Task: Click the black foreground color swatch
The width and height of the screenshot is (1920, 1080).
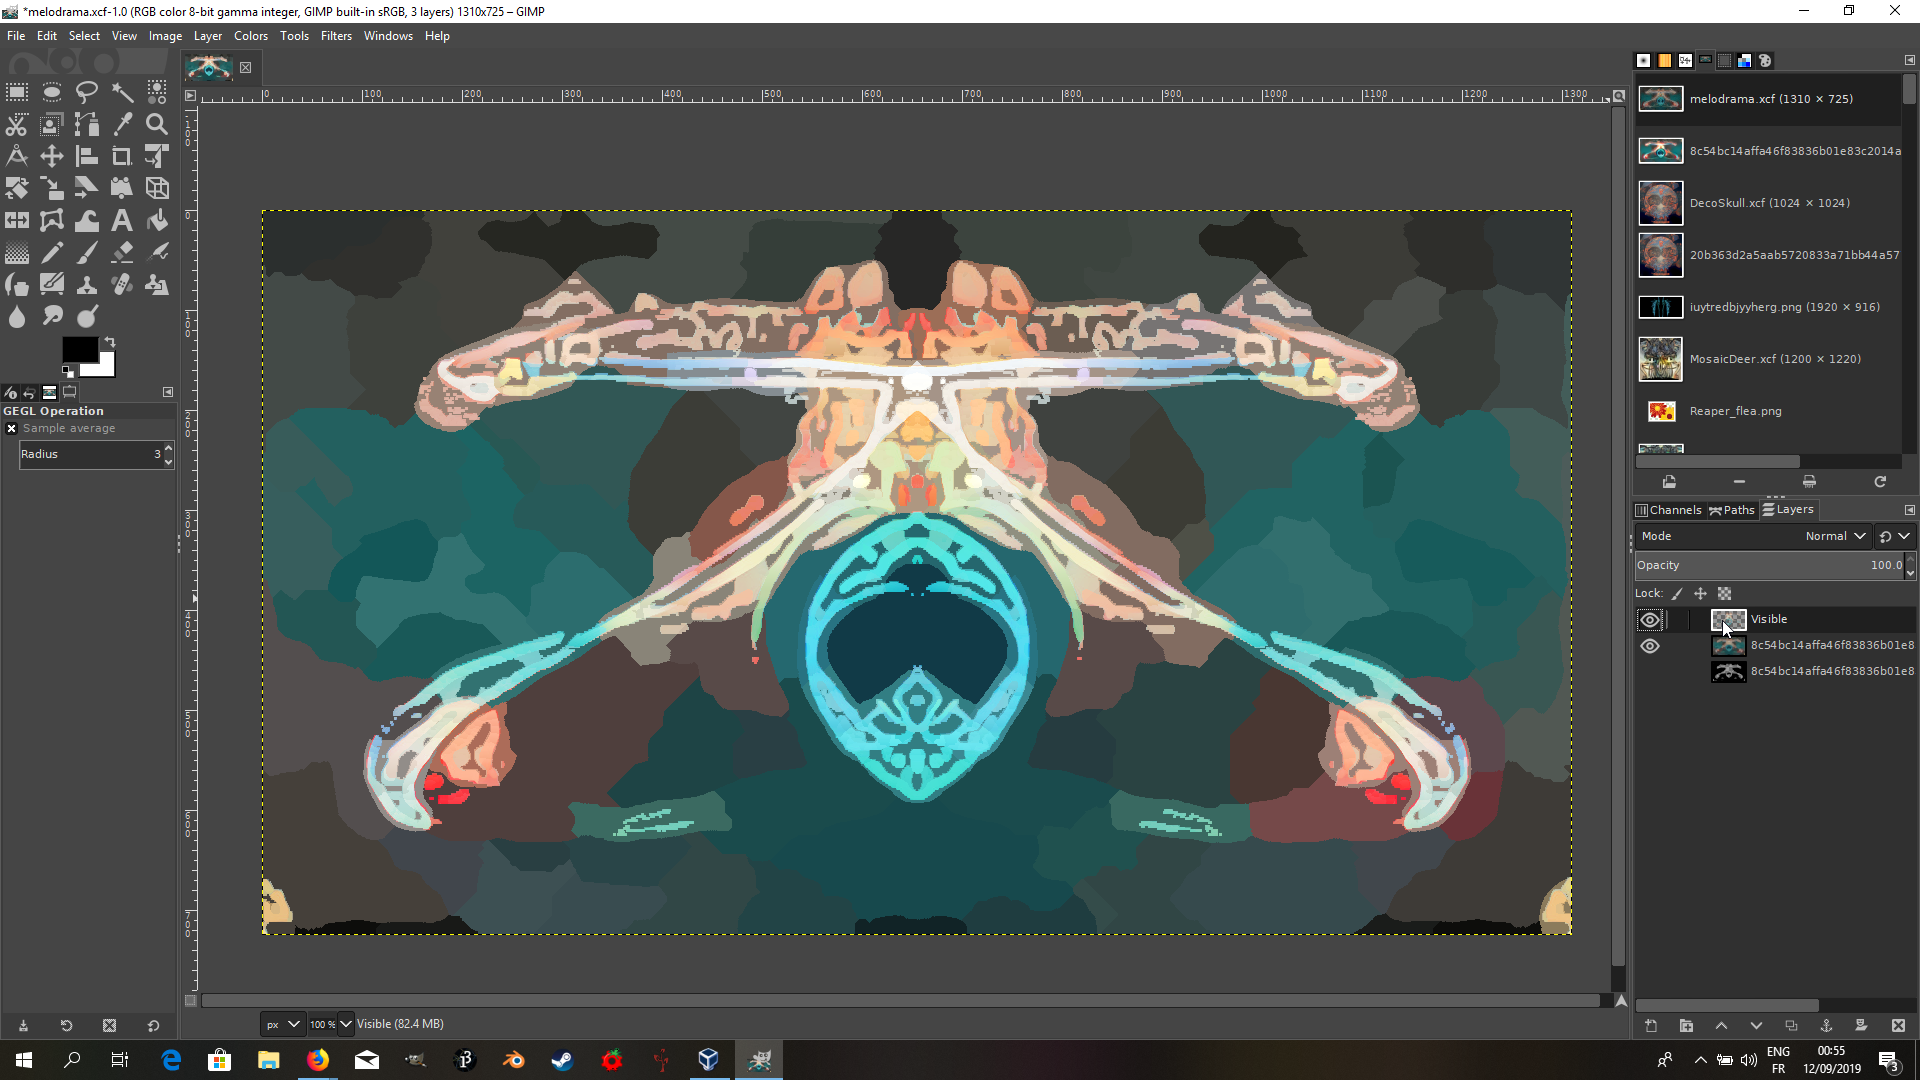Action: (x=78, y=348)
